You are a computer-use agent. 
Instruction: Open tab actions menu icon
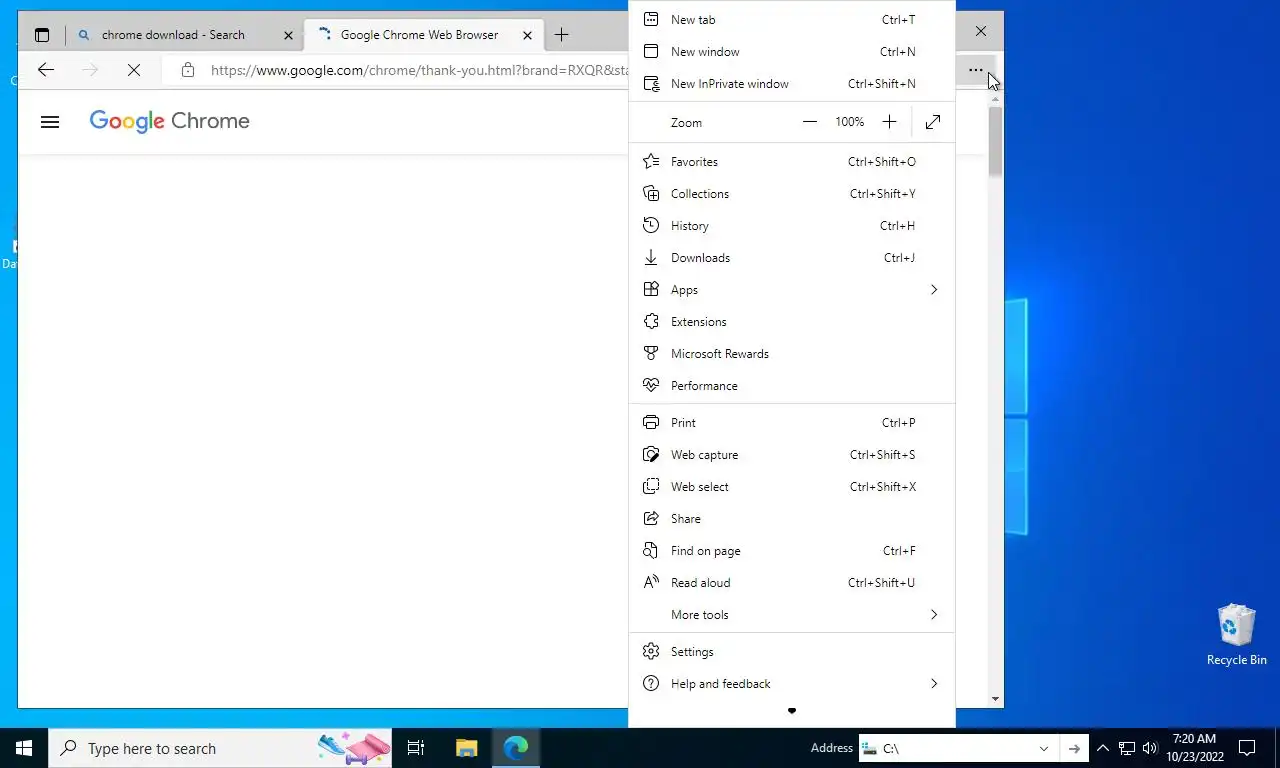point(42,35)
